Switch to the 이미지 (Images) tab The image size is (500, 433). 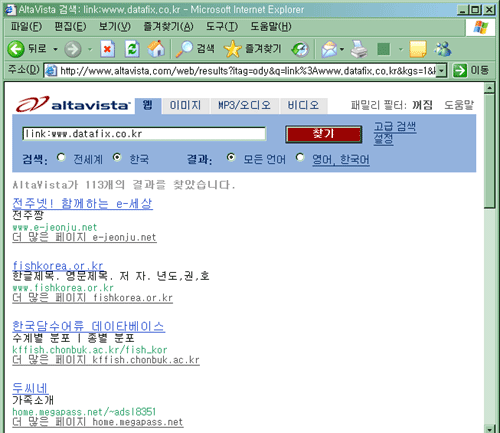point(185,105)
